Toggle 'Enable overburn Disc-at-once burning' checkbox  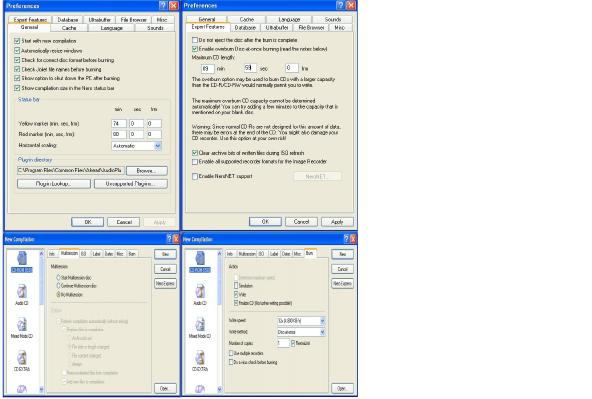coord(195,49)
